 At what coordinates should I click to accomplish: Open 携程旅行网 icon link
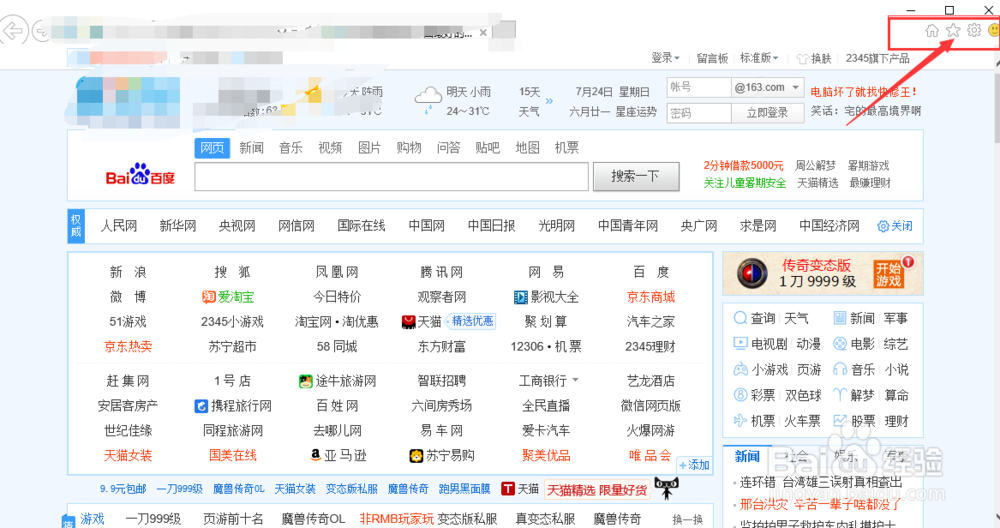pos(233,406)
